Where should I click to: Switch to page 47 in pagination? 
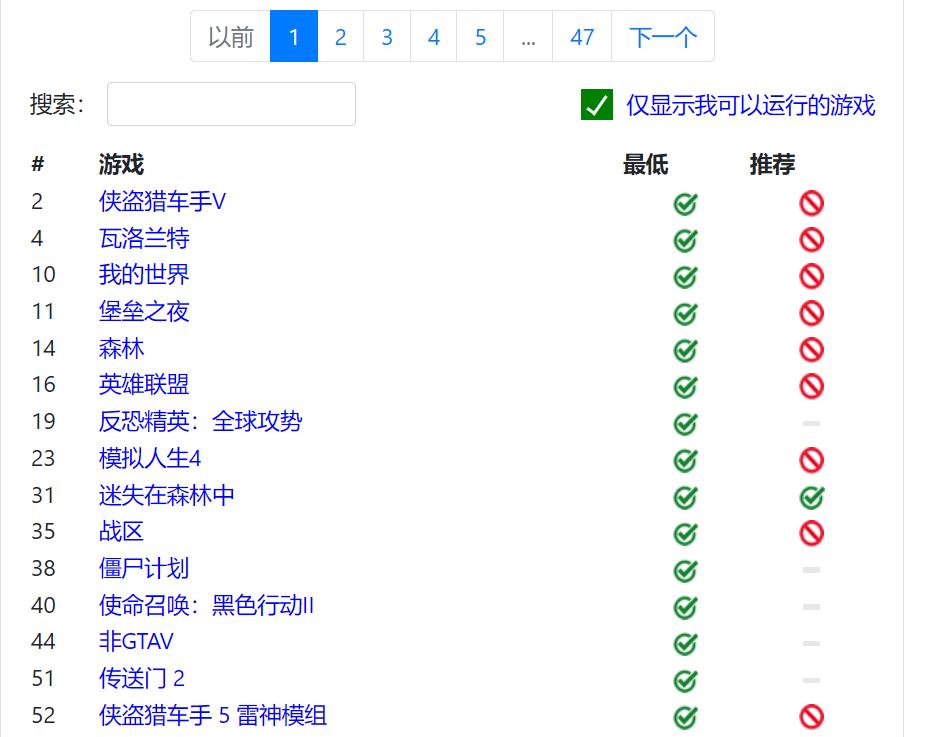[582, 36]
